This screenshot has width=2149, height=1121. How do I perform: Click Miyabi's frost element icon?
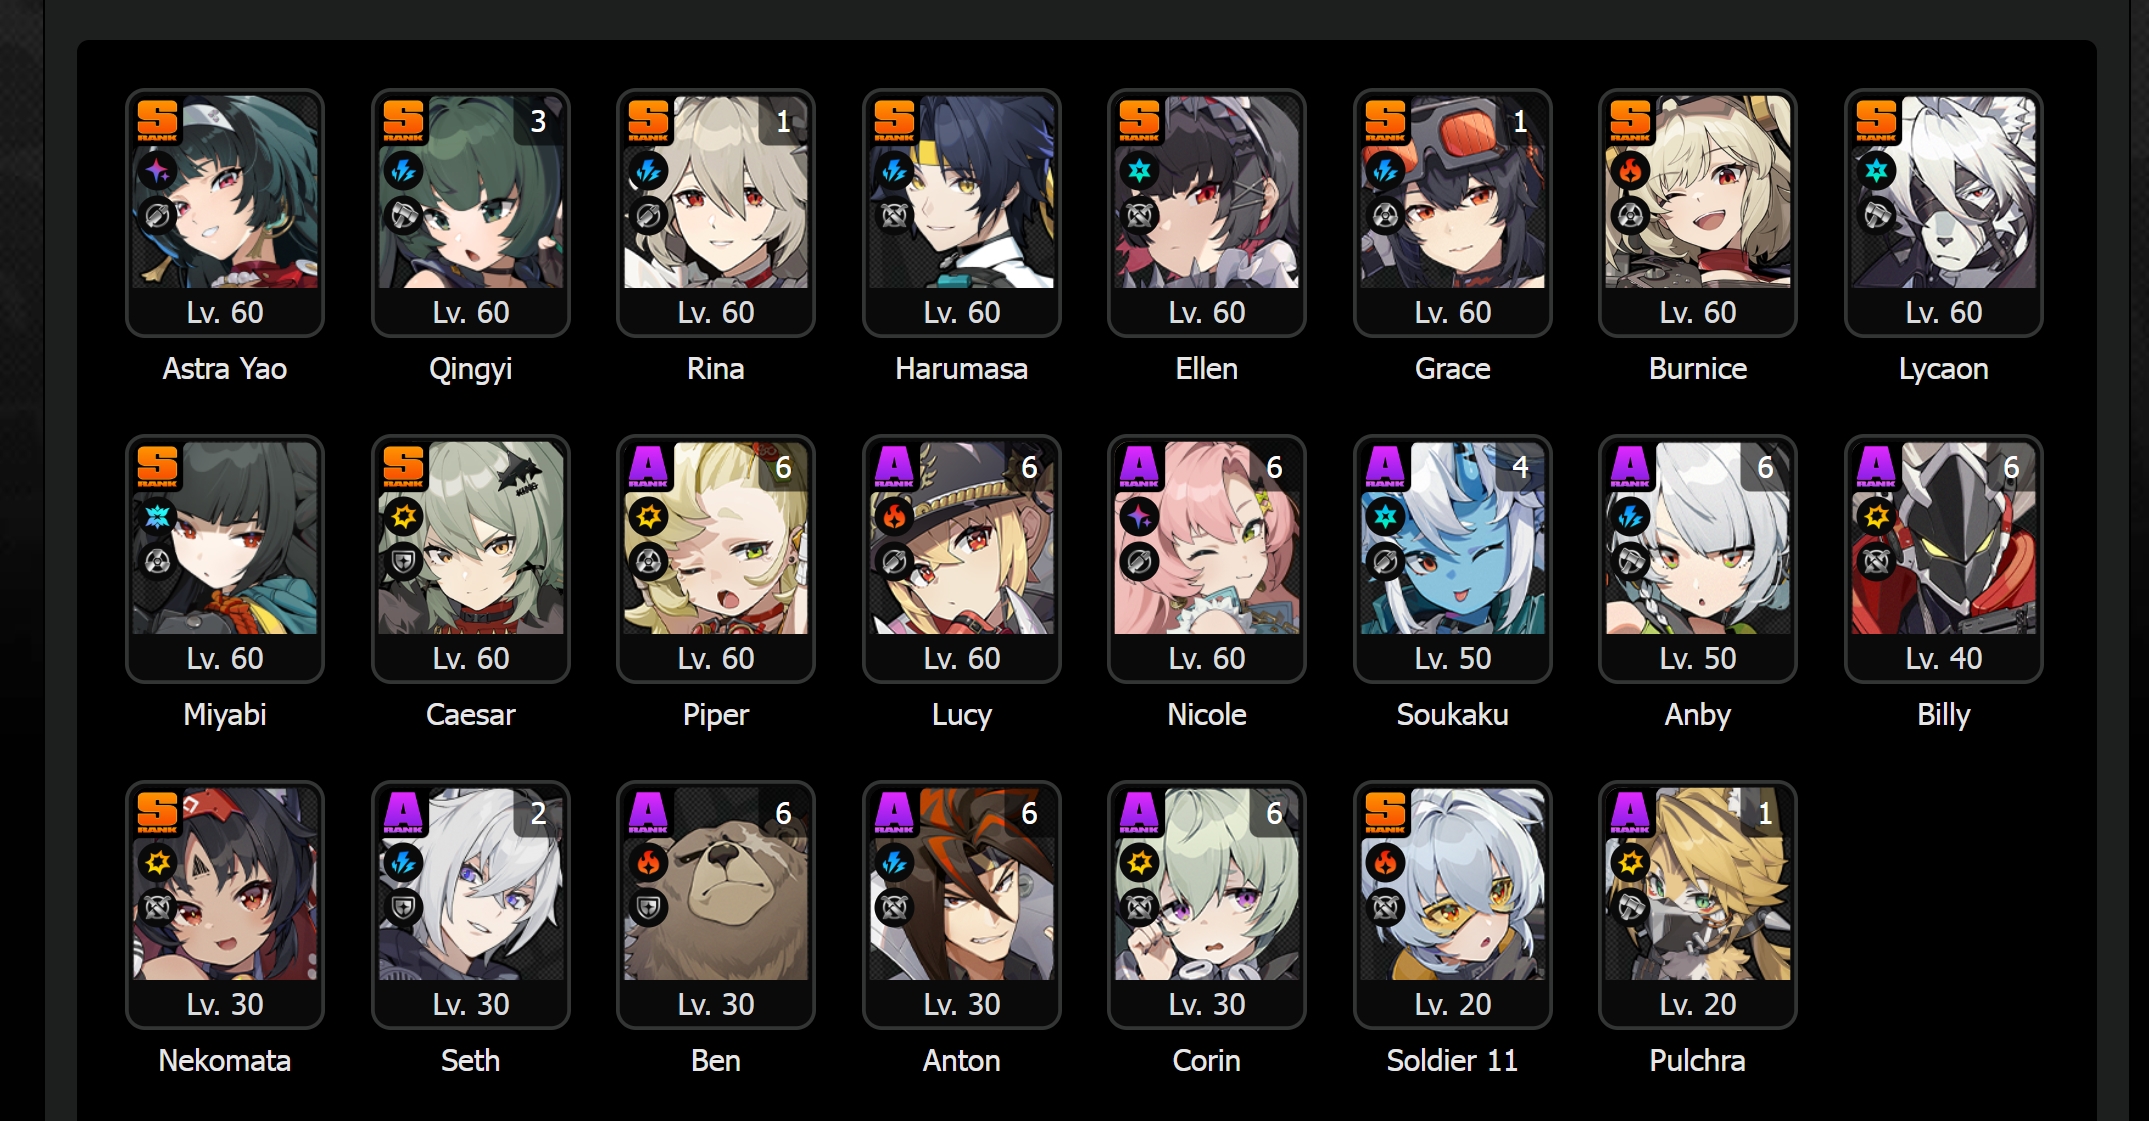click(x=157, y=517)
